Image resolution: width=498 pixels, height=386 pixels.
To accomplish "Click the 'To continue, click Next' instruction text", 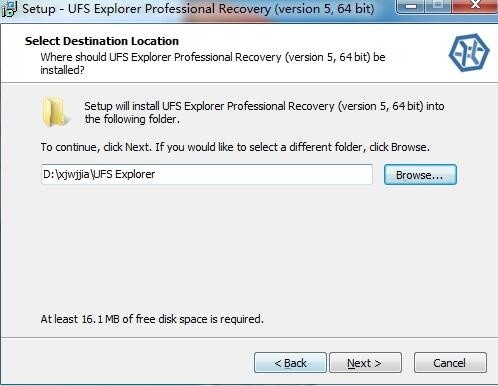I will coord(235,147).
